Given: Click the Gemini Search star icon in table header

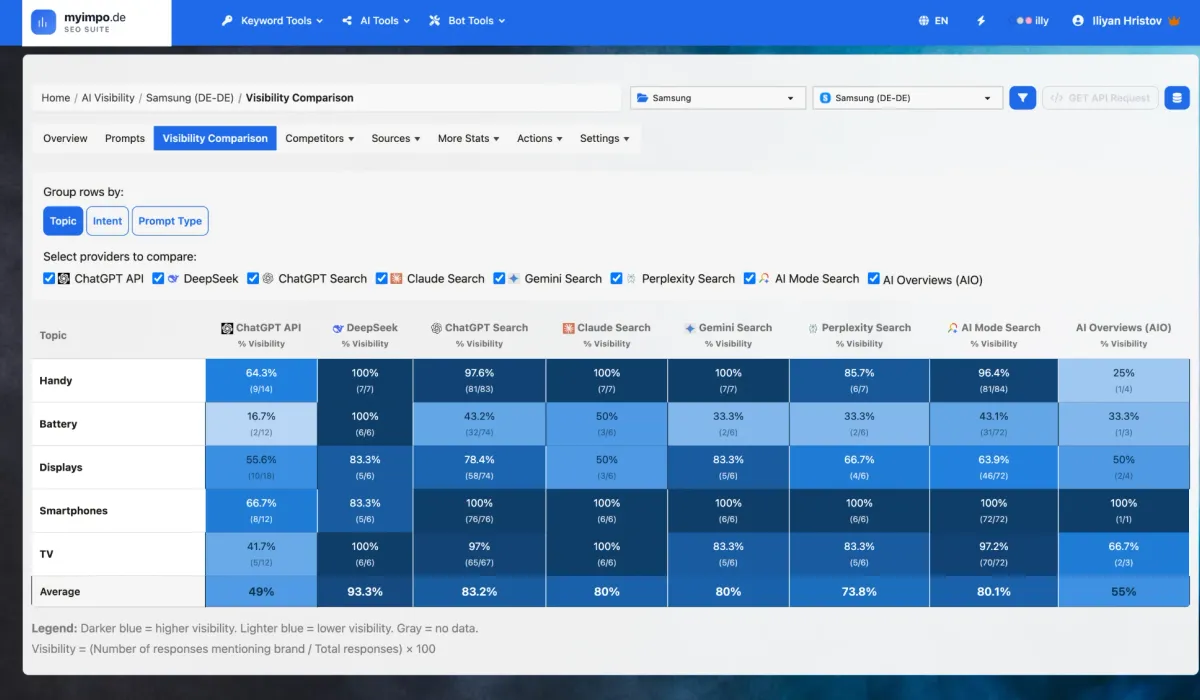Looking at the screenshot, I should click(x=690, y=327).
